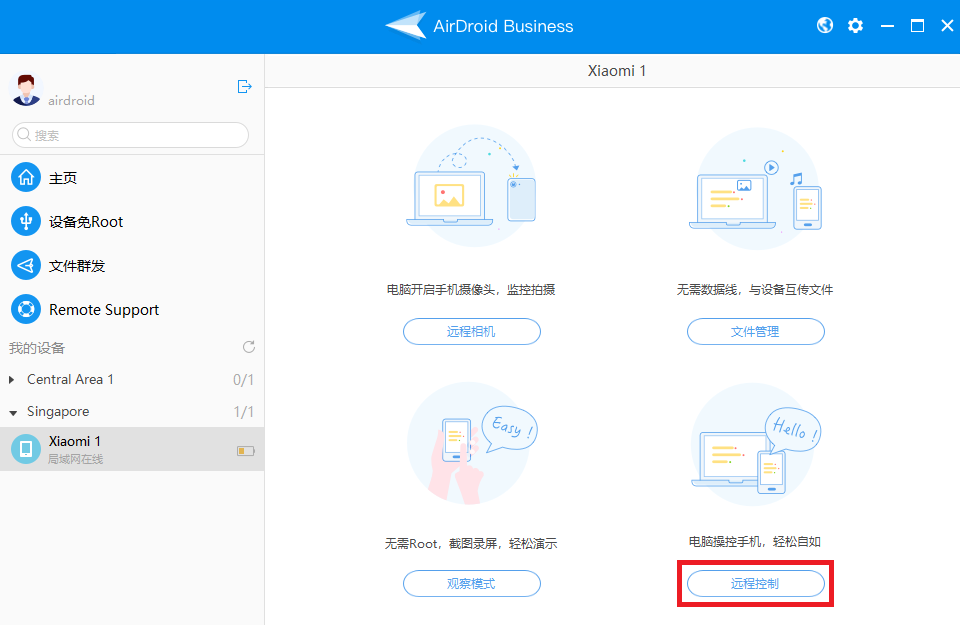The width and height of the screenshot is (960, 625).
Task: Click the 我的设备 section heading
Action: (x=37, y=348)
